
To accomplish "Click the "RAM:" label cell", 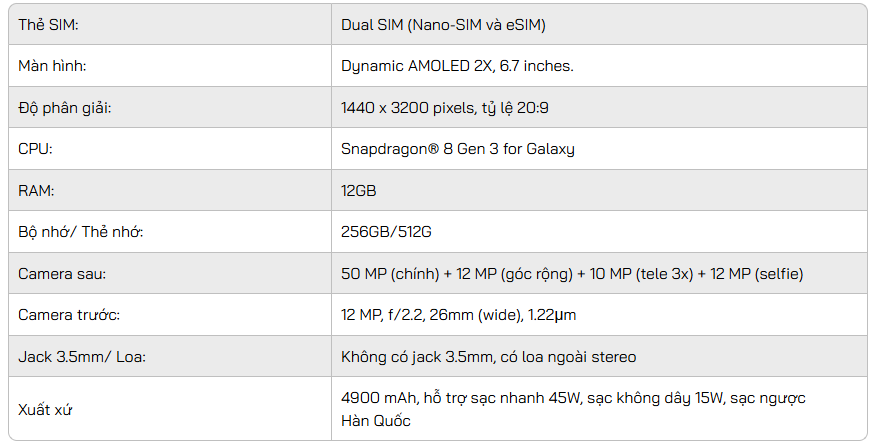I will (37, 190).
